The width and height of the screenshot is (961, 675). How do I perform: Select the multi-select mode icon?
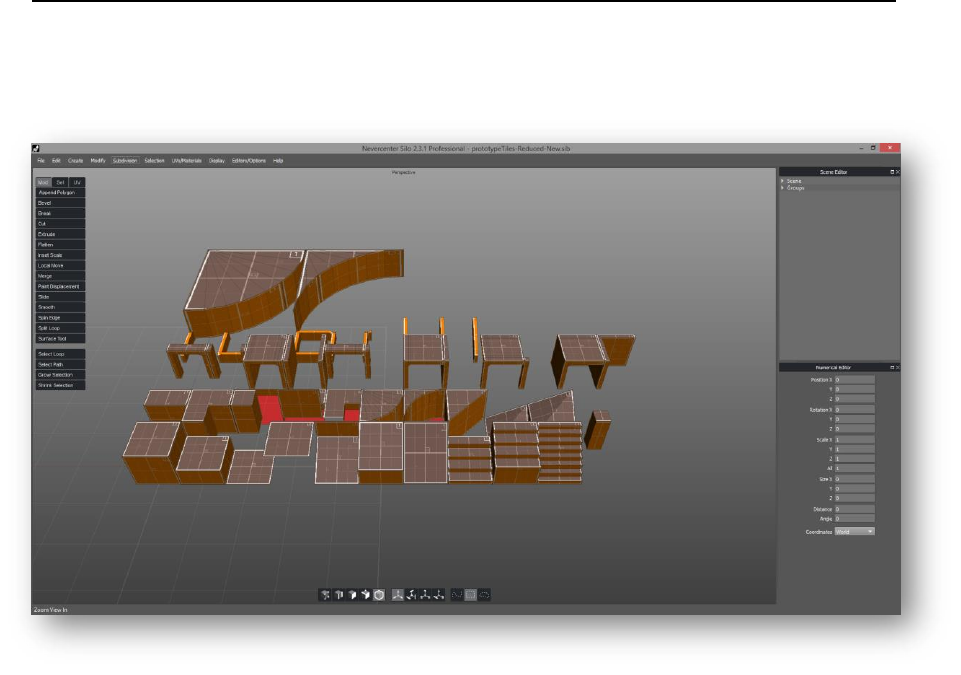coord(366,595)
